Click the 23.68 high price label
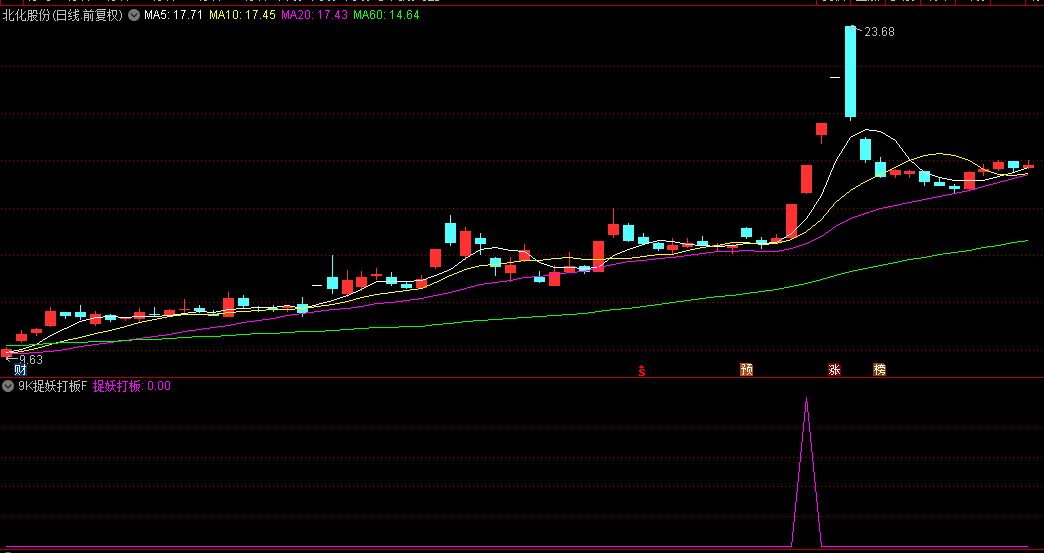This screenshot has height=553, width=1044. (879, 31)
